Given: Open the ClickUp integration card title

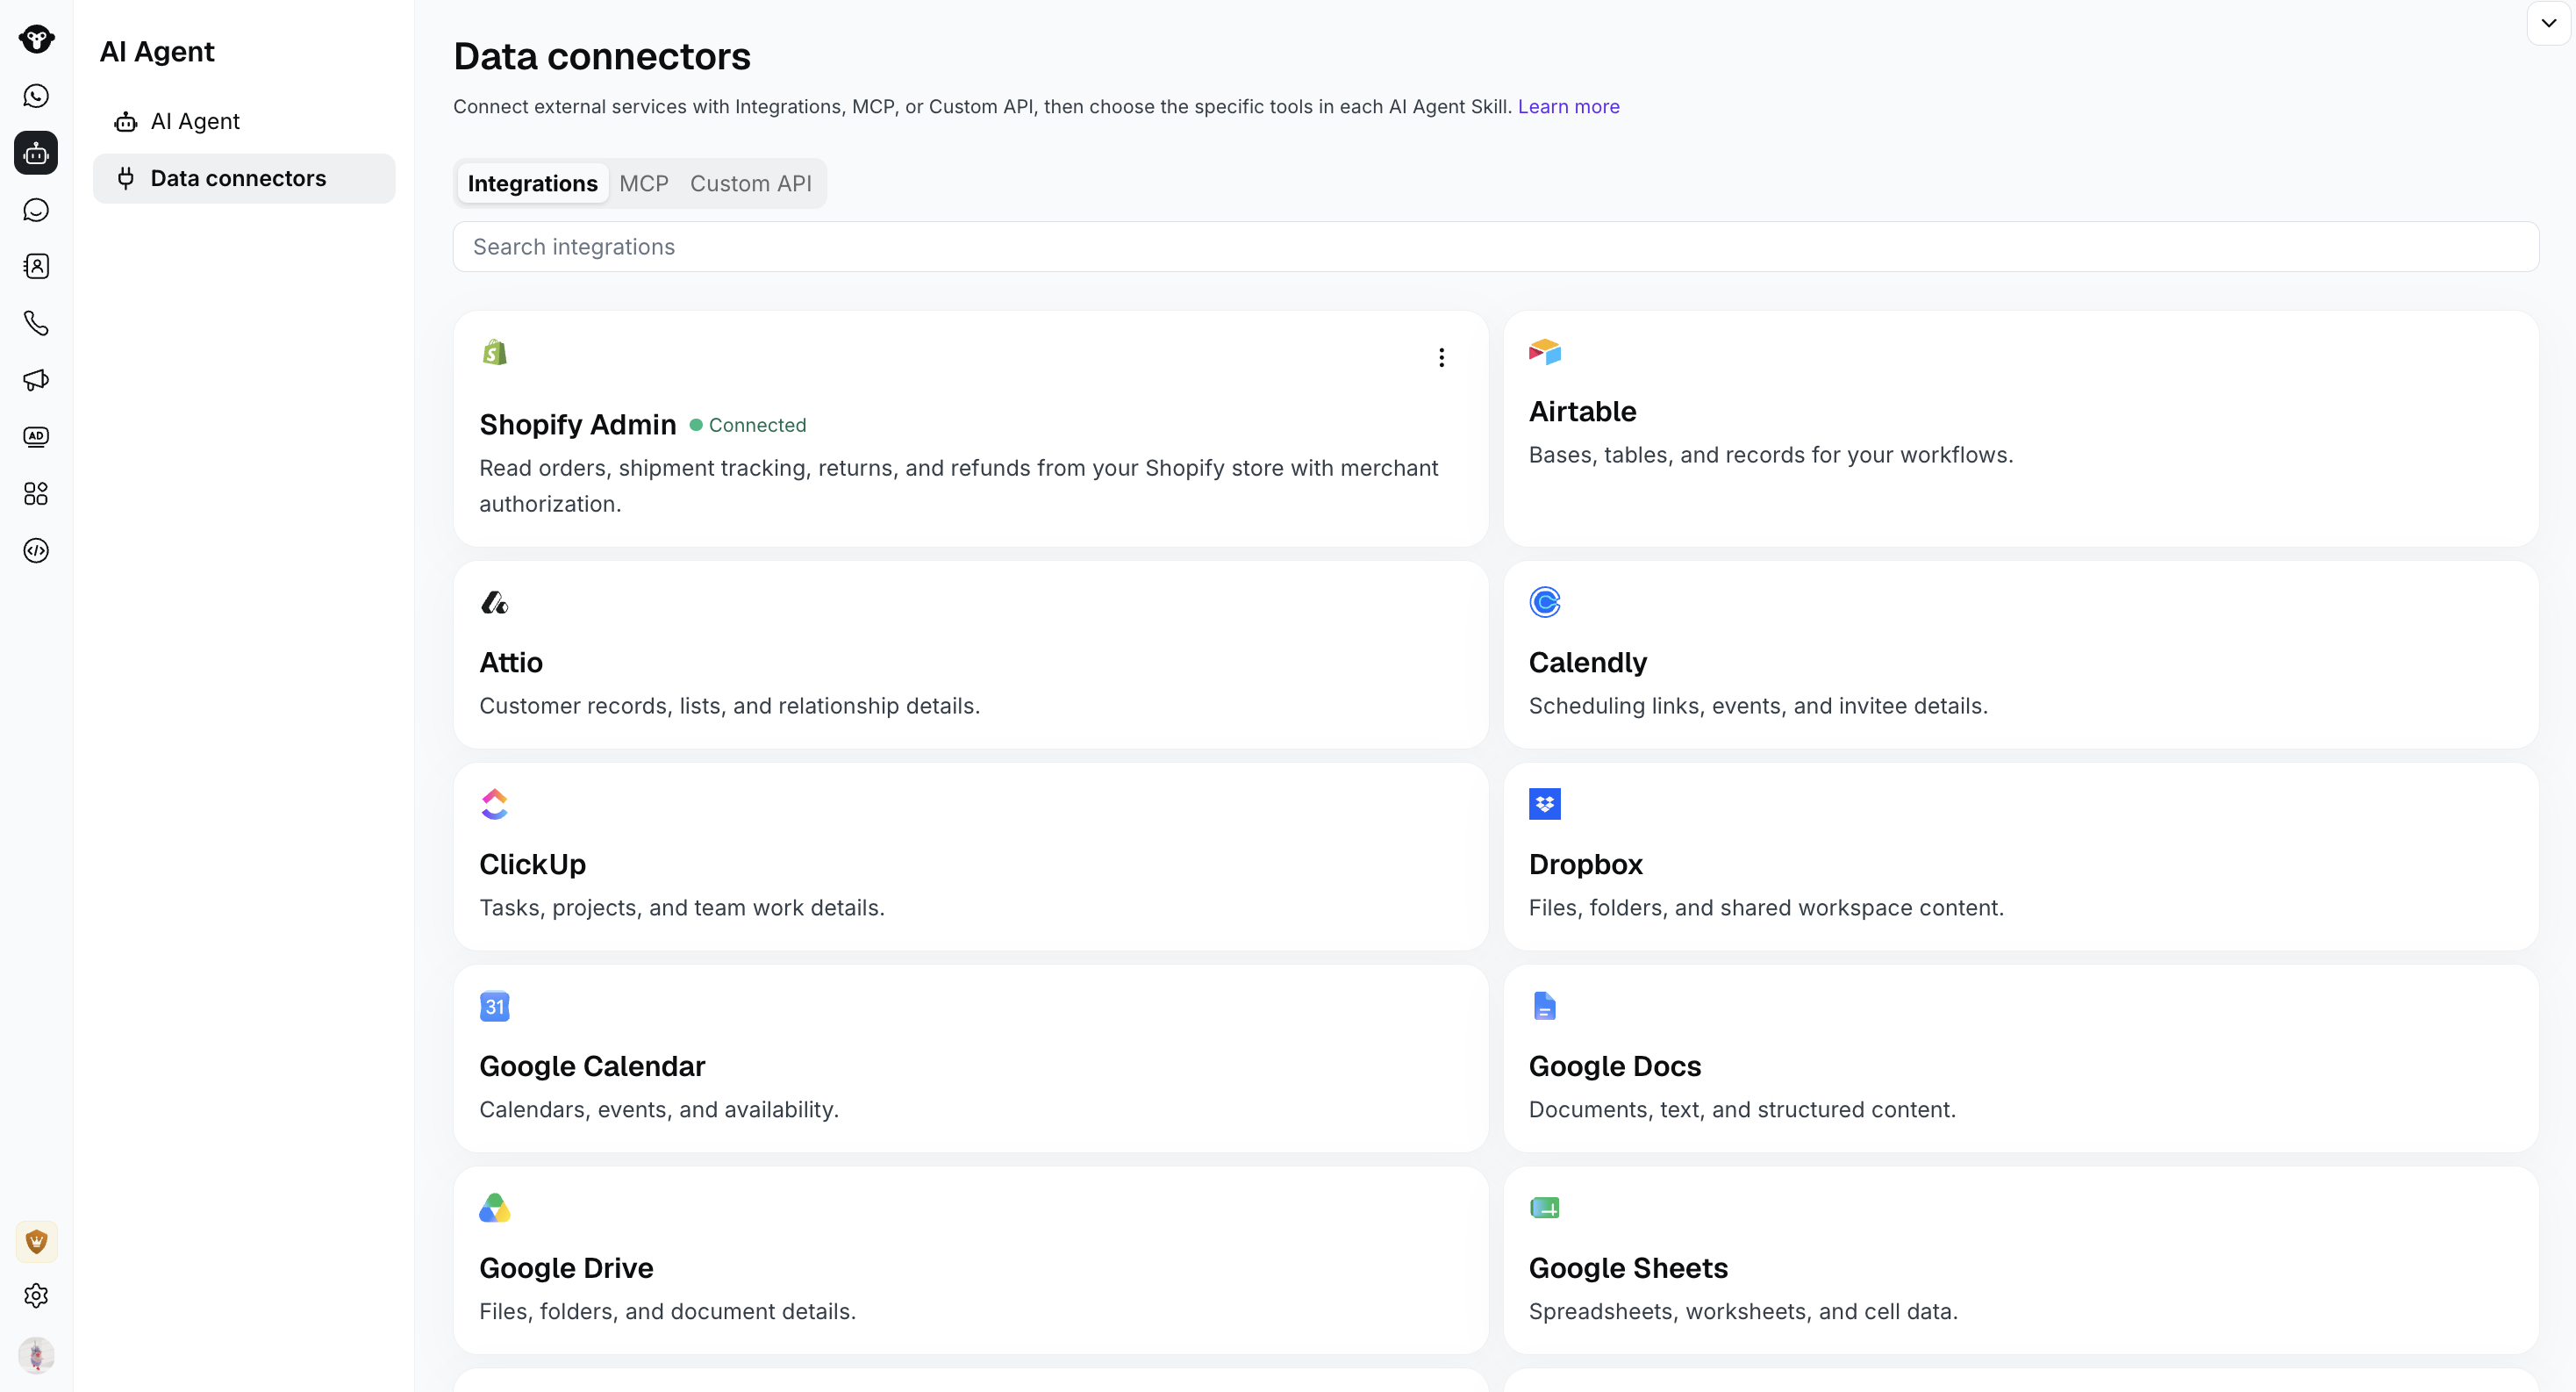Looking at the screenshot, I should tap(532, 864).
